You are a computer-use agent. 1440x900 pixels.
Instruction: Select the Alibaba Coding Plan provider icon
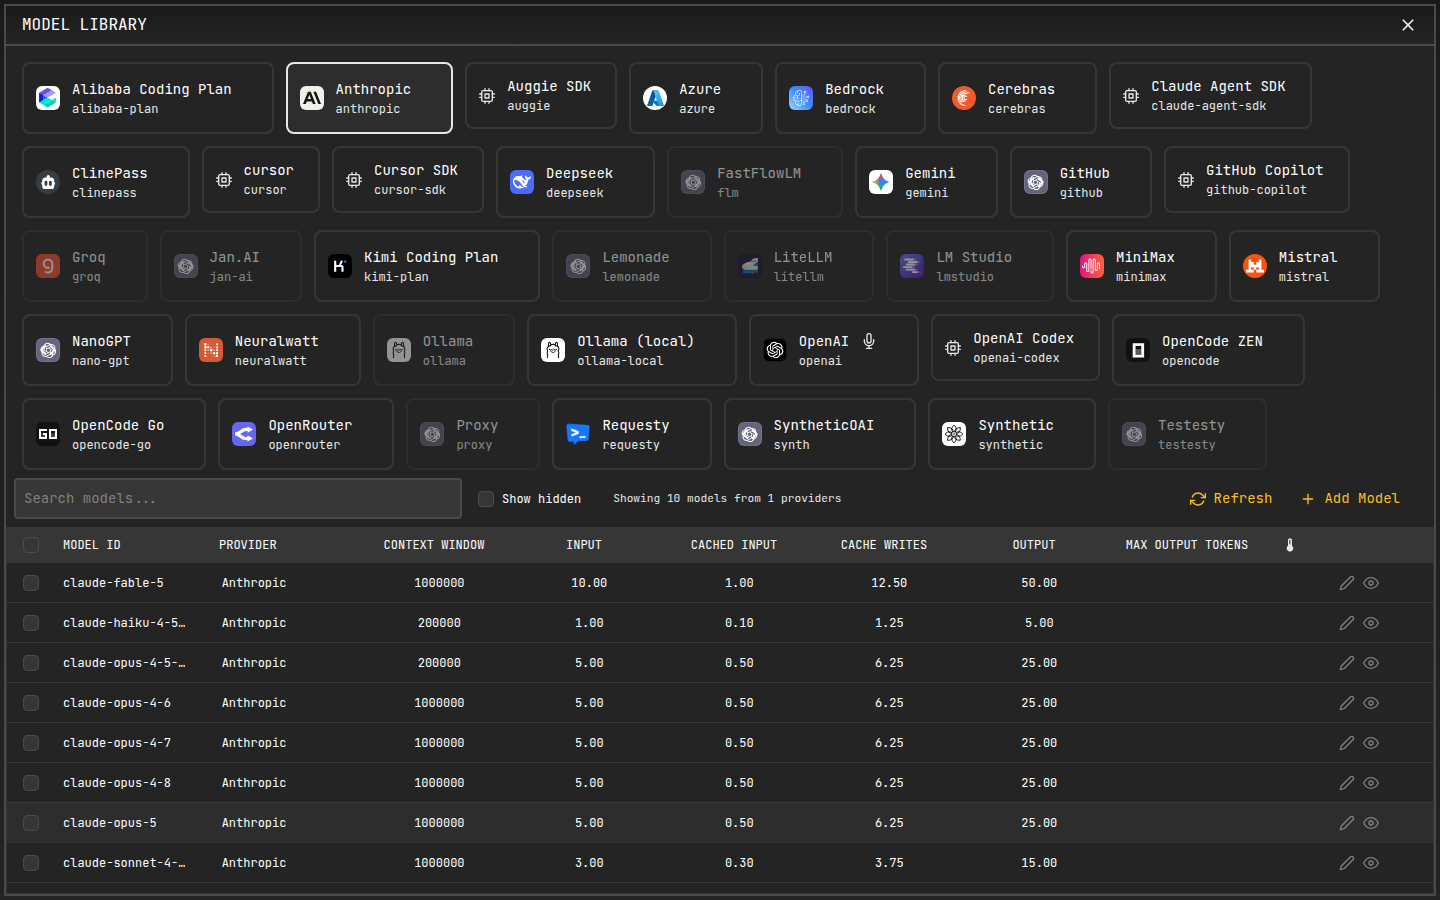click(x=48, y=98)
